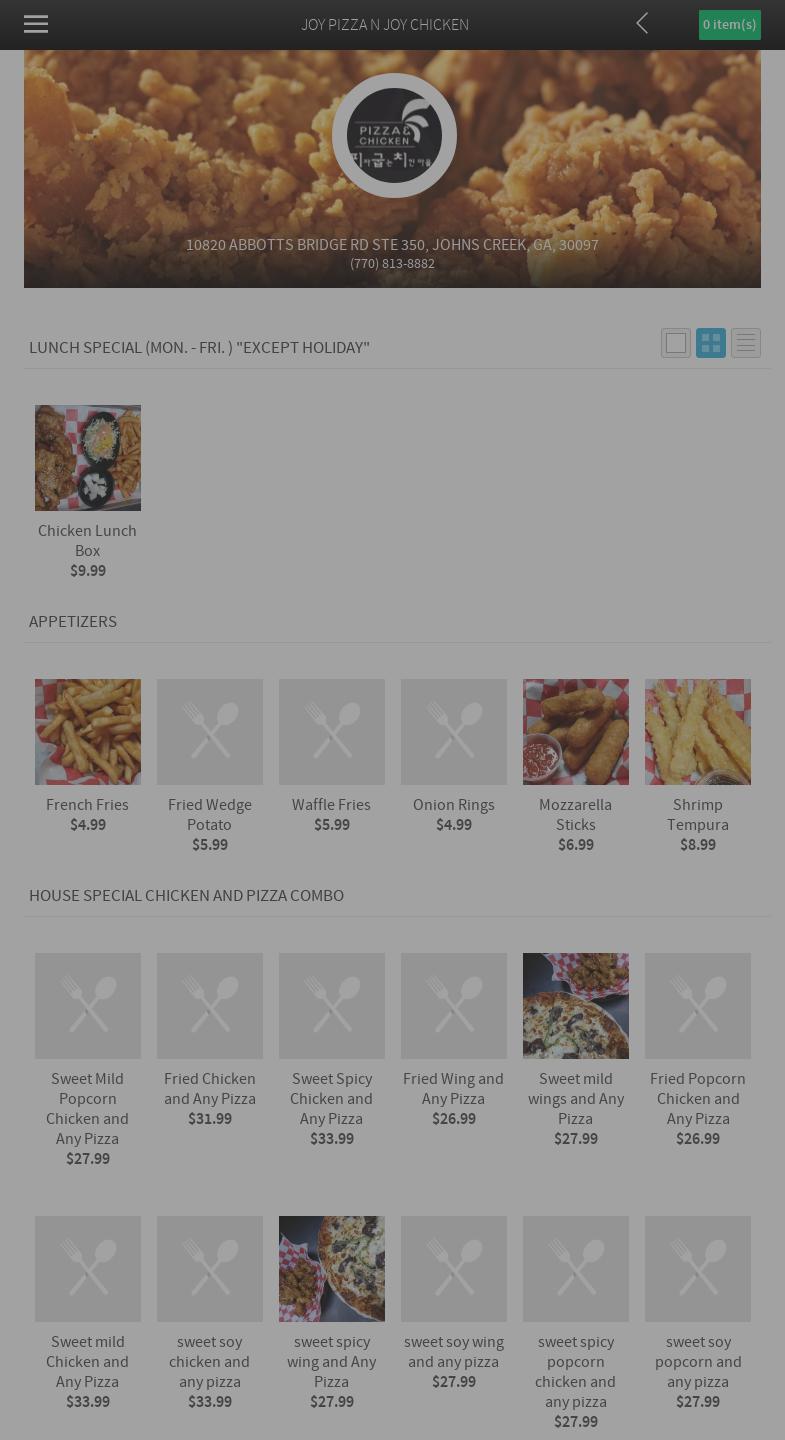Click the Onion Rings placeholder icon

pos(454,732)
